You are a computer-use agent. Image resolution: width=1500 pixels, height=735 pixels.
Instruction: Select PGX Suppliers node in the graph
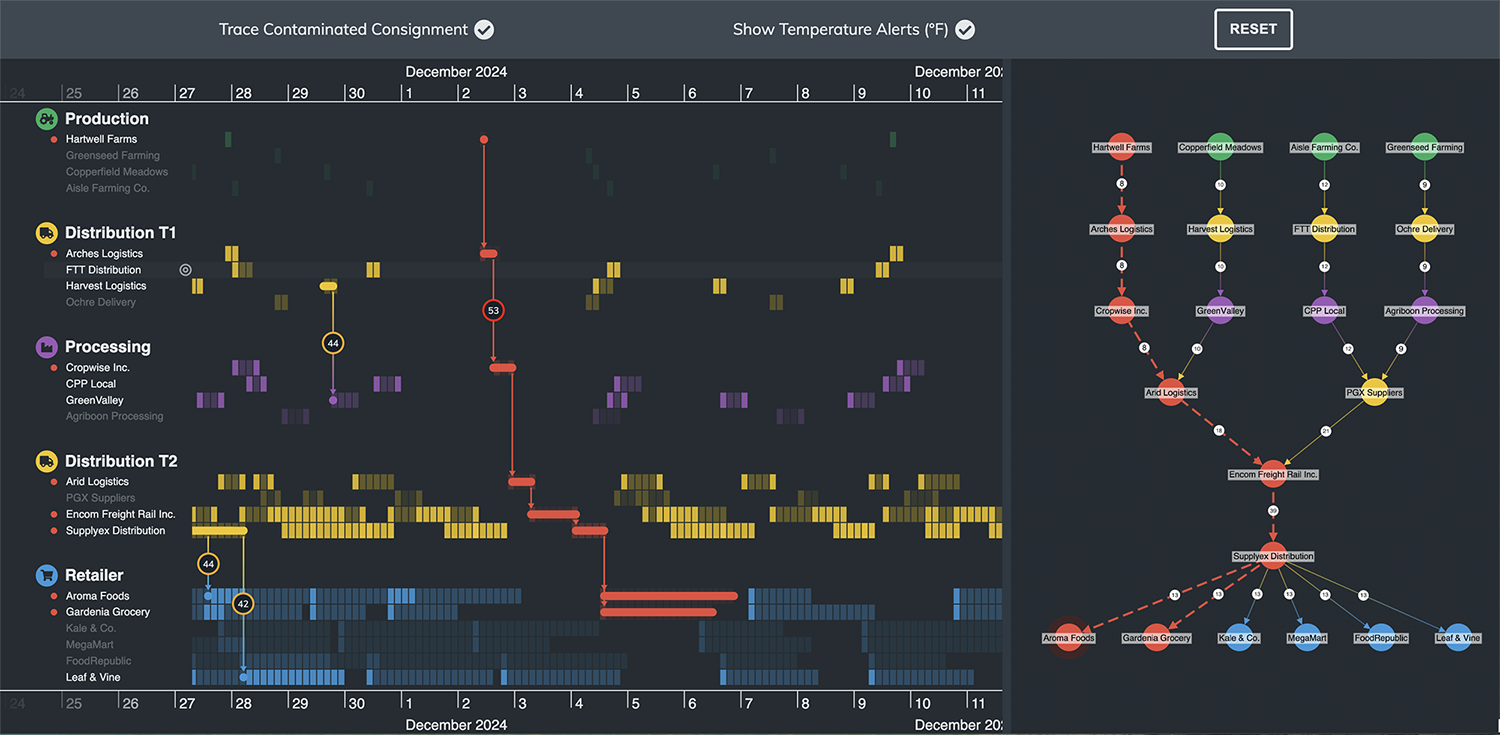click(x=1374, y=393)
